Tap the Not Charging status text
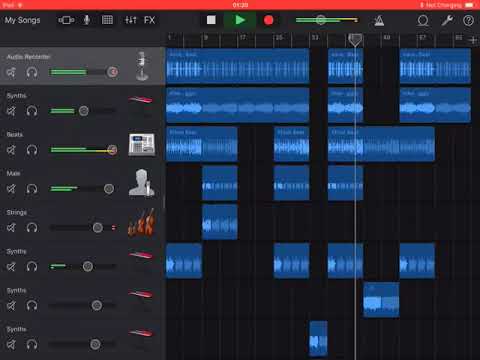This screenshot has height=360, width=480. (443, 5)
